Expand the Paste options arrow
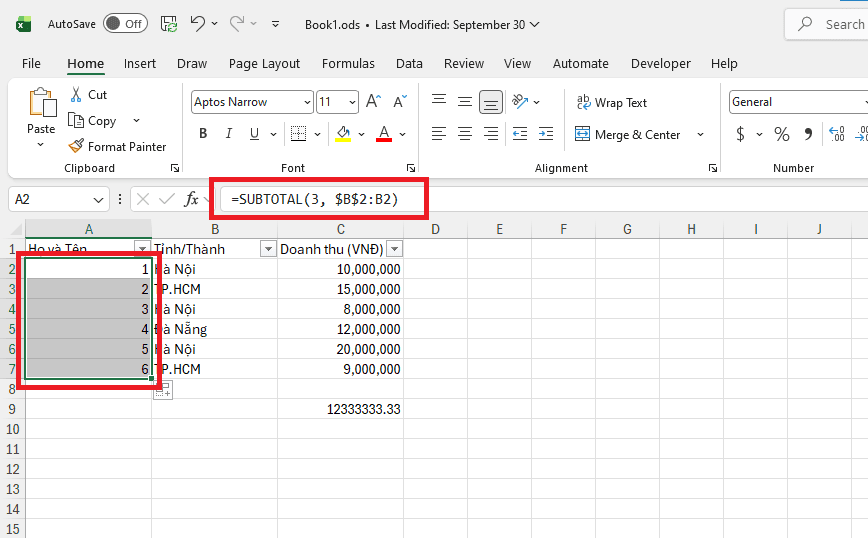 [x=40, y=145]
